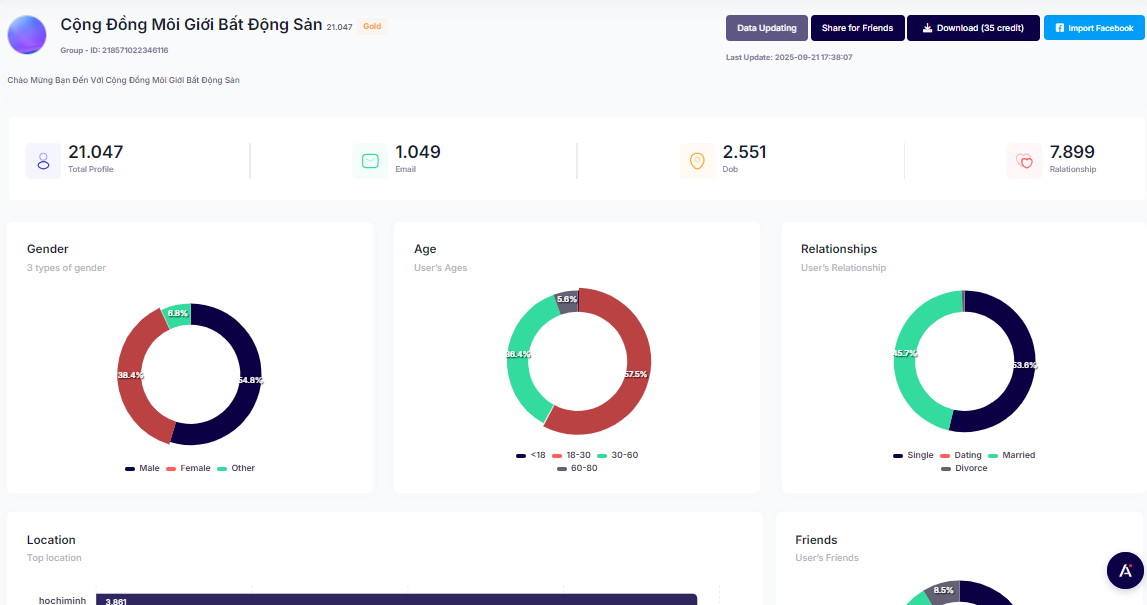Click the Total Profile person icon
The width and height of the screenshot is (1147, 605).
(43, 161)
